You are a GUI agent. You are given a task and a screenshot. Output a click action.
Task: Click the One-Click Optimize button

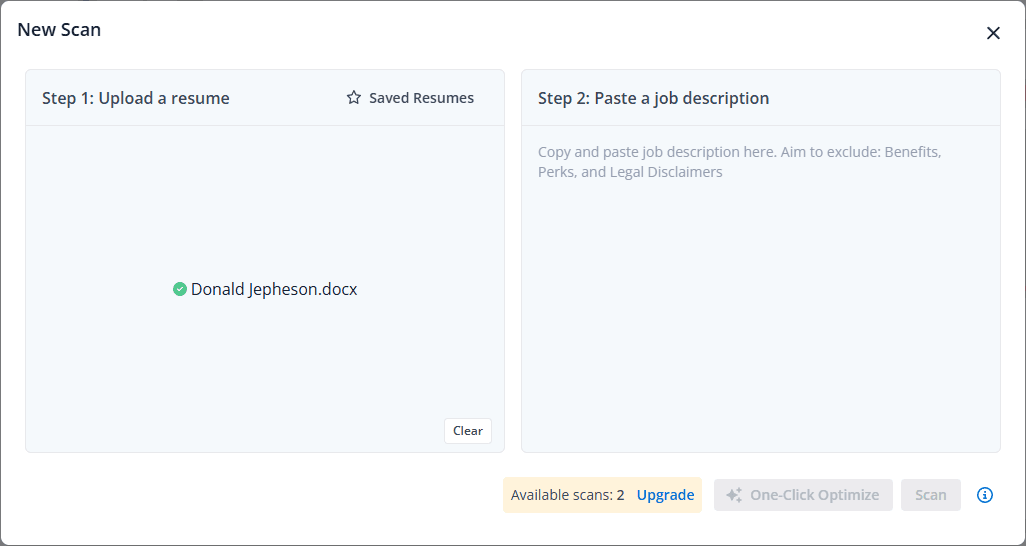tap(803, 495)
